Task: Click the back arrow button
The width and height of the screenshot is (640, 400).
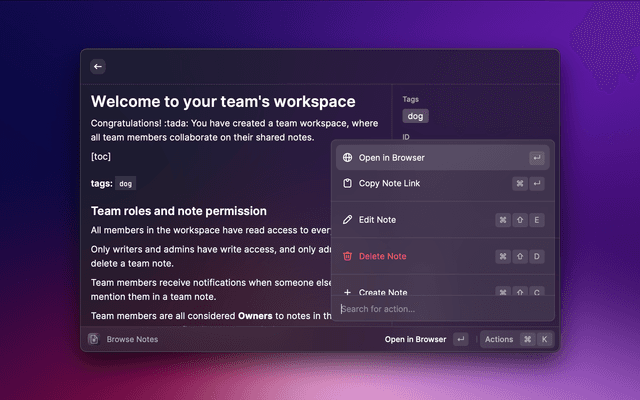Action: pos(98,66)
